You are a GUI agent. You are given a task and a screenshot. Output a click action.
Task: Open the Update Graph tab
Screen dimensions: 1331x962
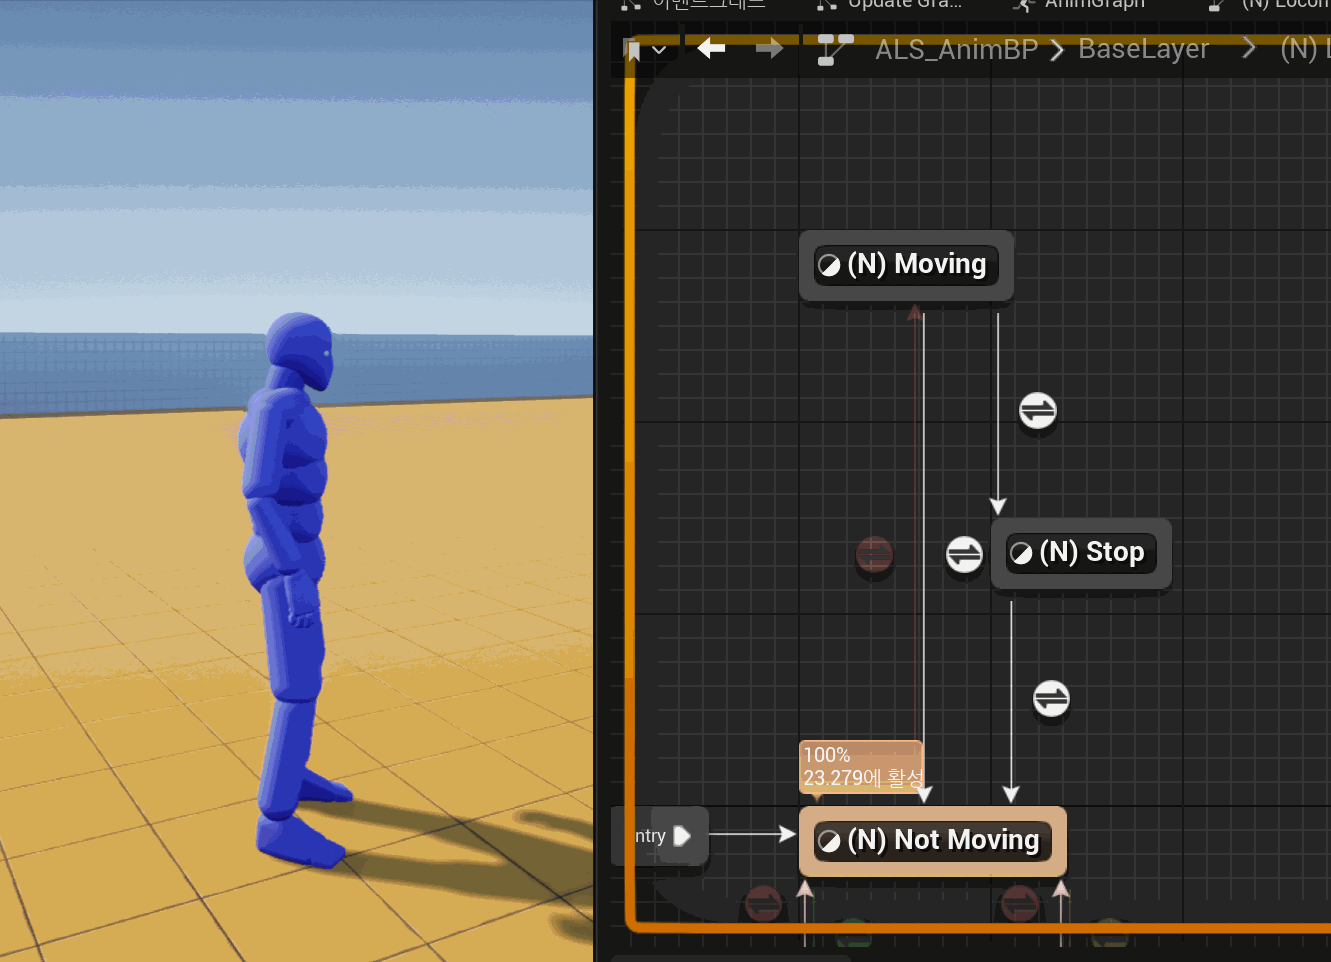(x=889, y=4)
